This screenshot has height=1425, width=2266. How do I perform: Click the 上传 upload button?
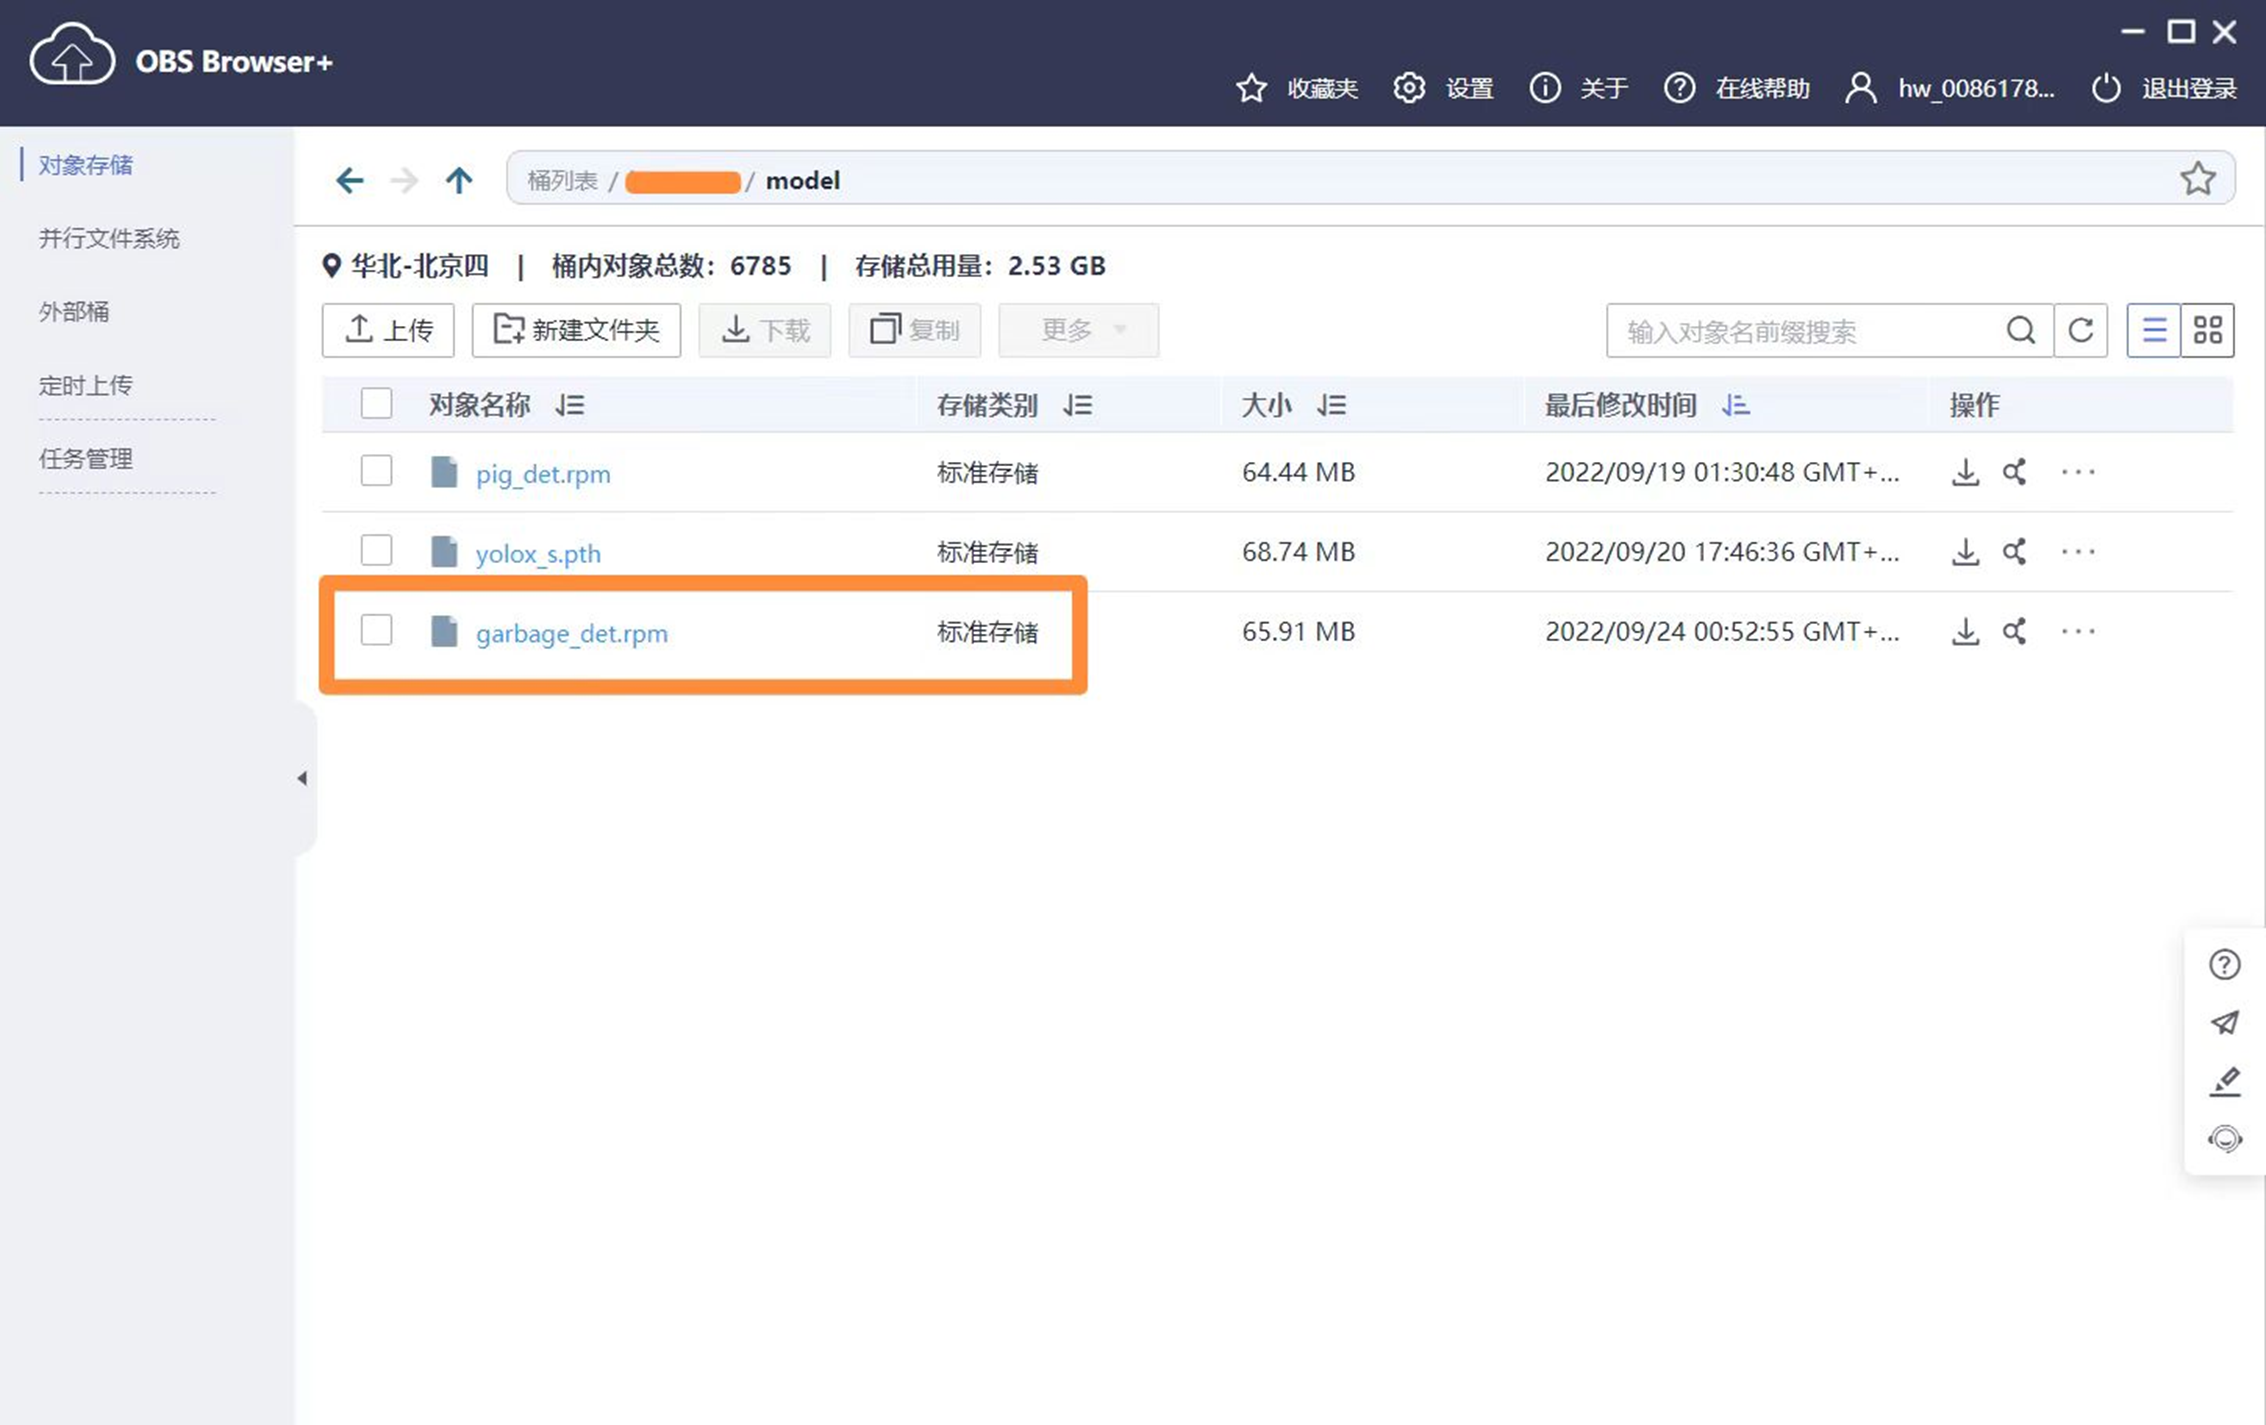(x=388, y=330)
